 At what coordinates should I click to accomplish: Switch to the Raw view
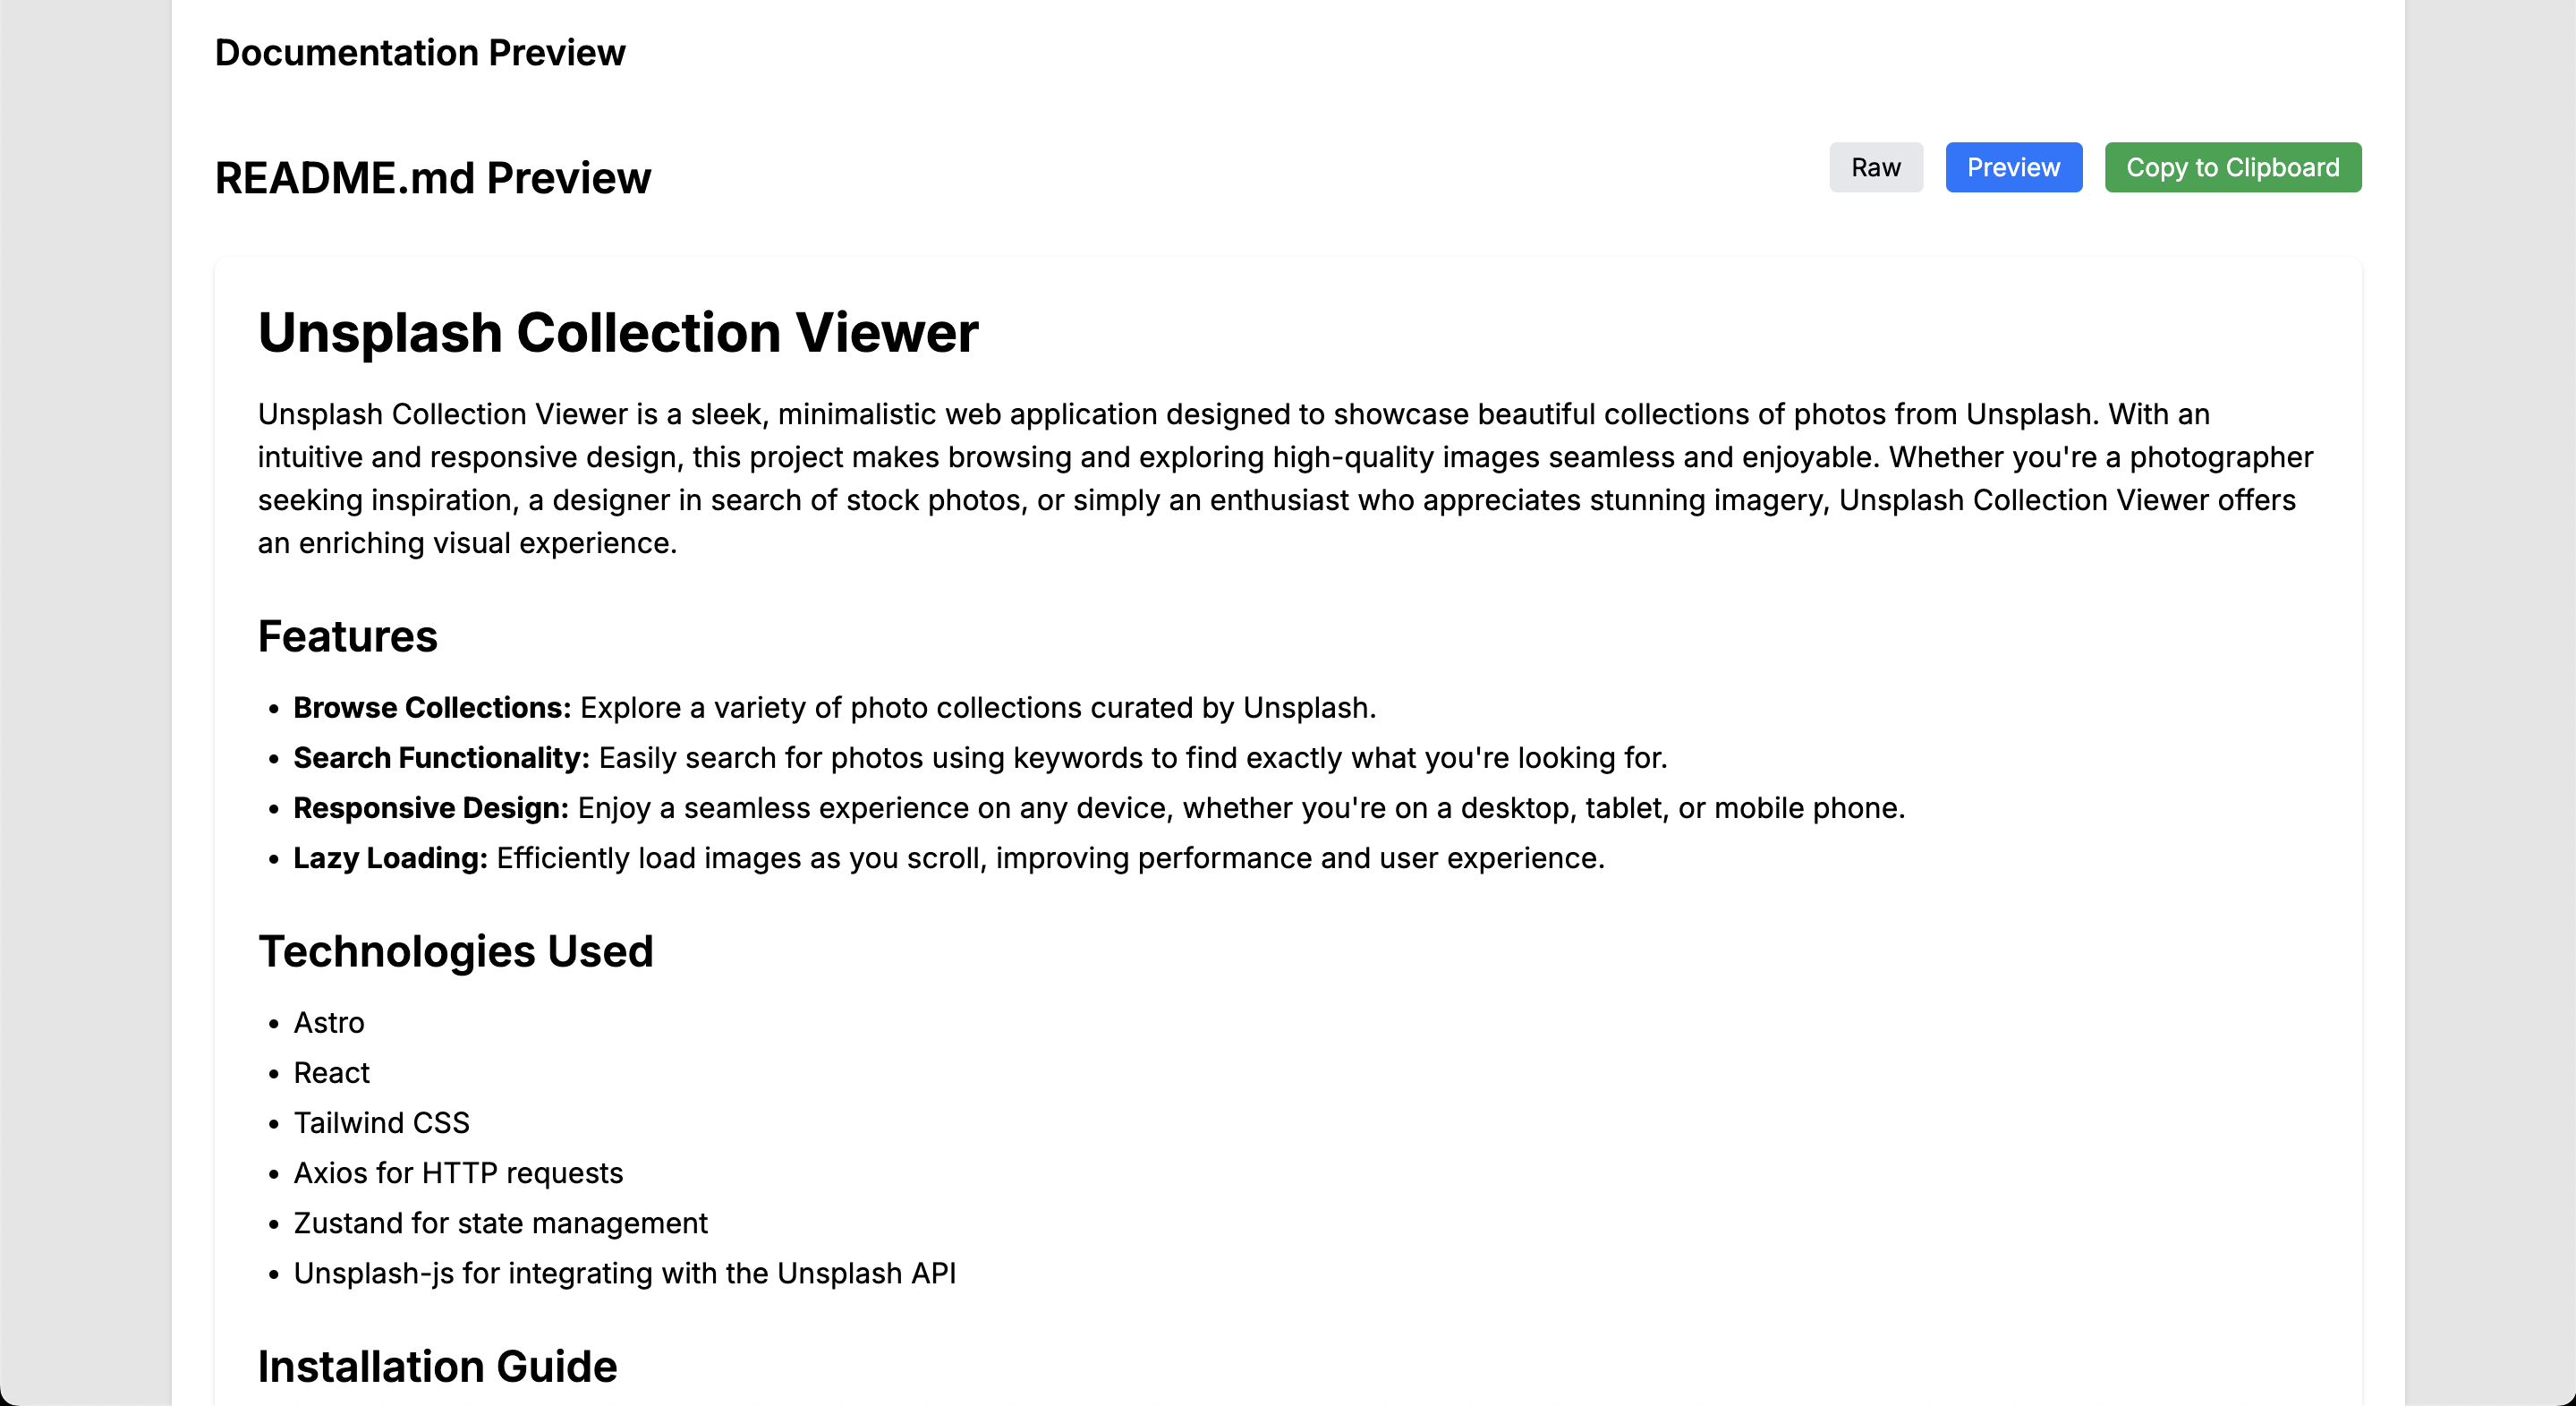pos(1875,167)
